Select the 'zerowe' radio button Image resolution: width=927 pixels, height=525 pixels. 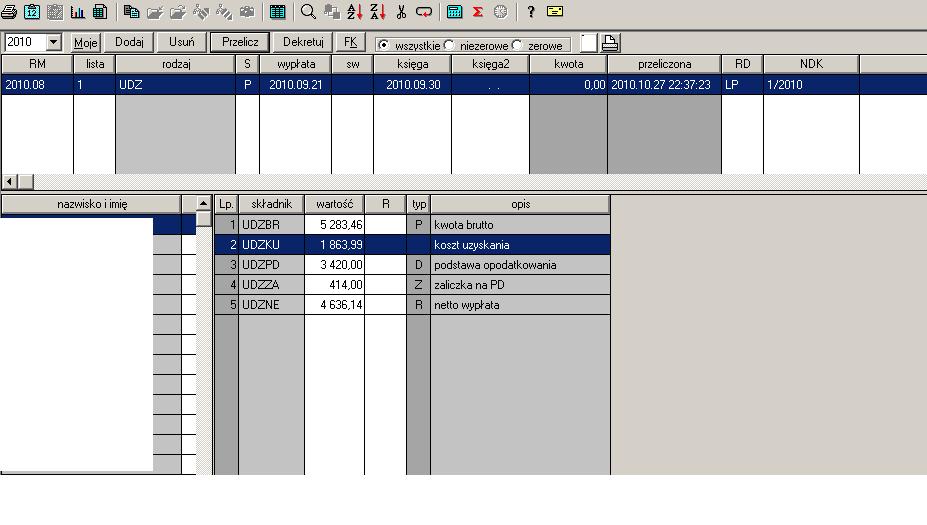(517, 45)
